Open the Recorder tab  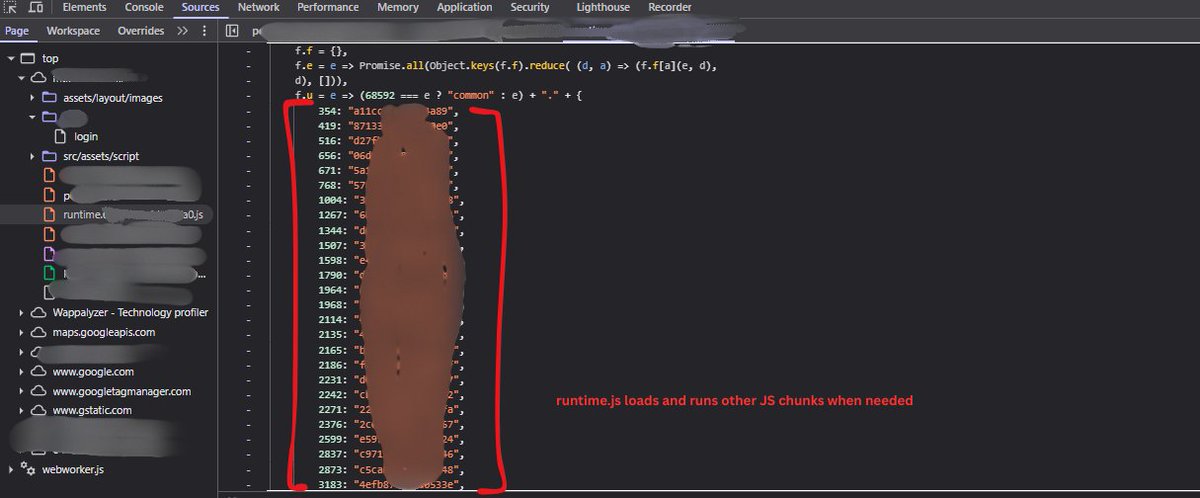click(669, 7)
